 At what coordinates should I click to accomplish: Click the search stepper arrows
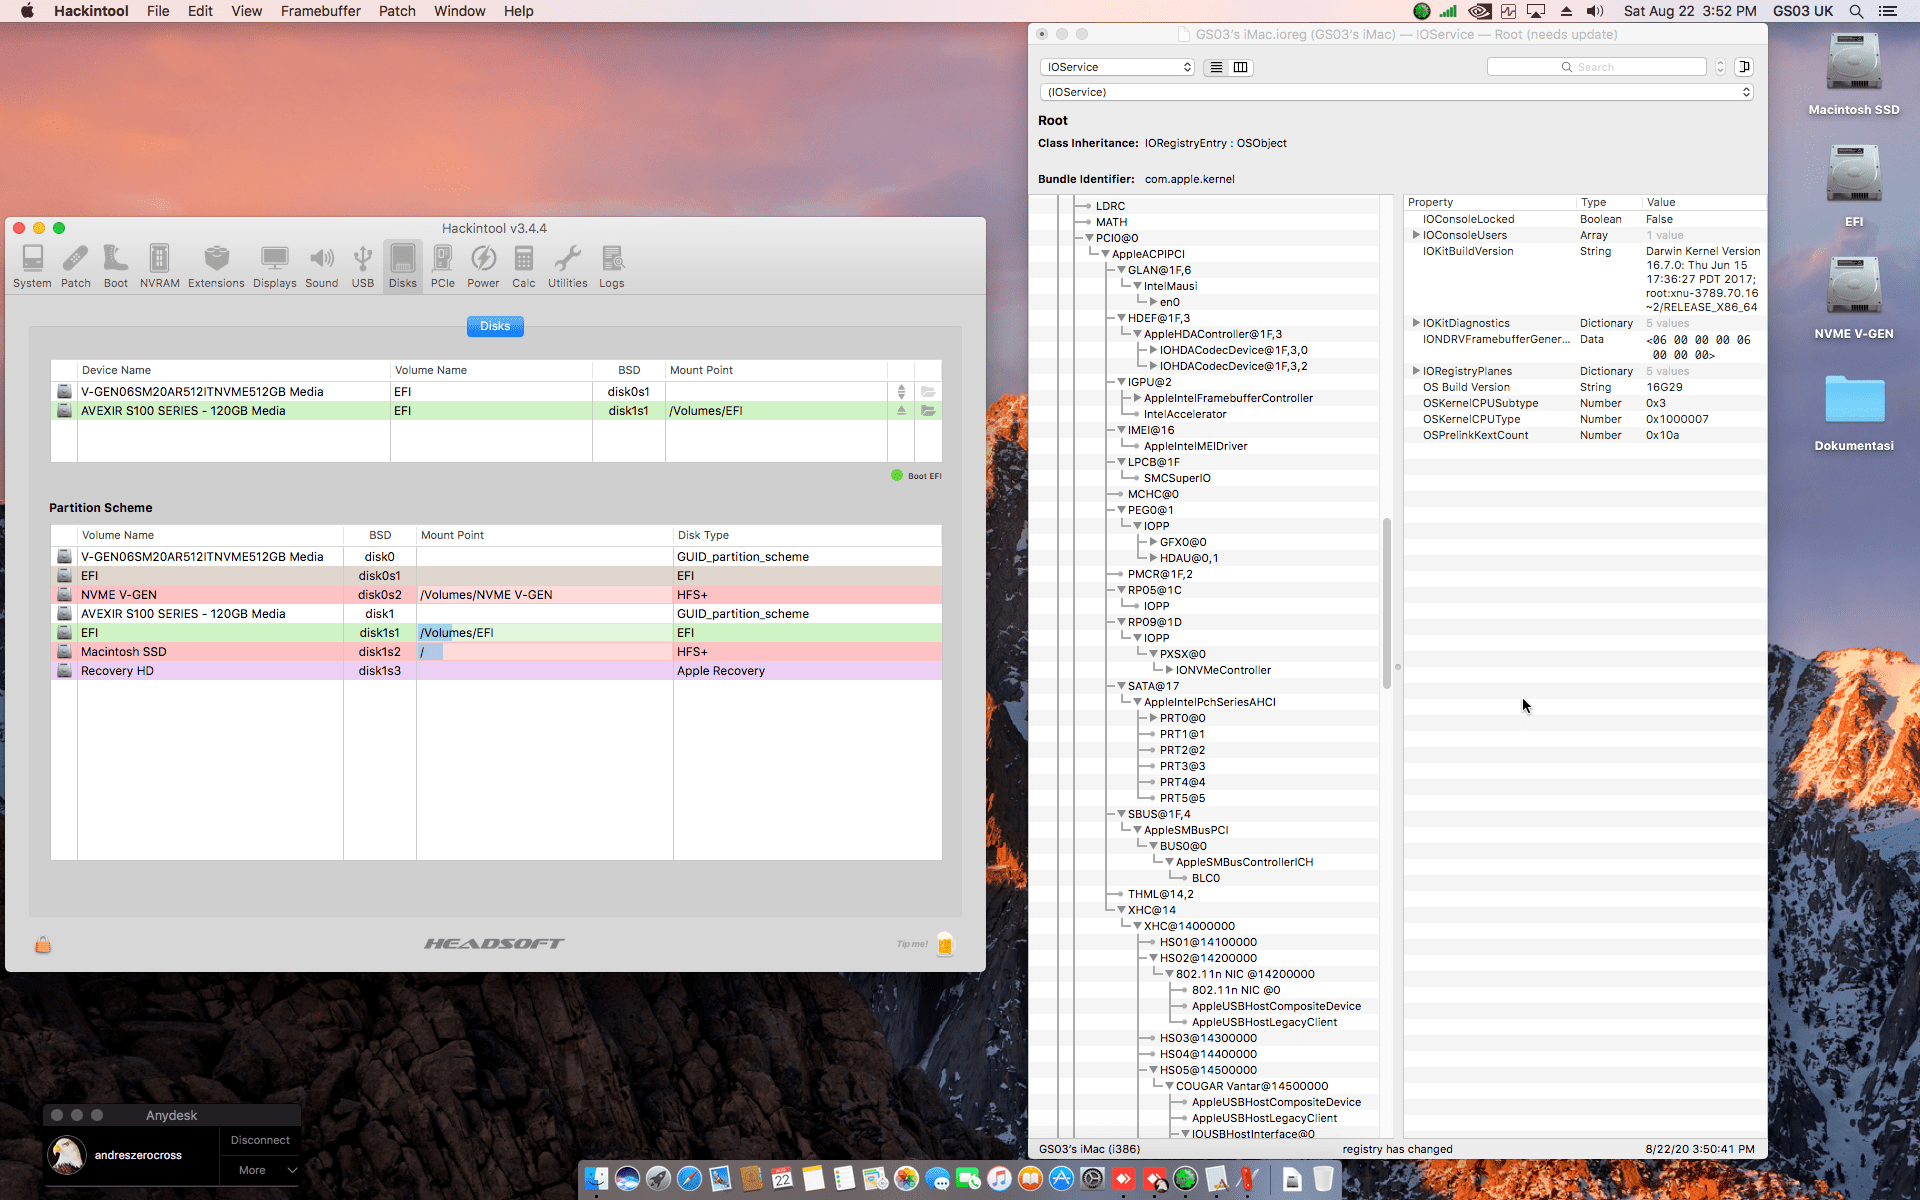(1720, 67)
